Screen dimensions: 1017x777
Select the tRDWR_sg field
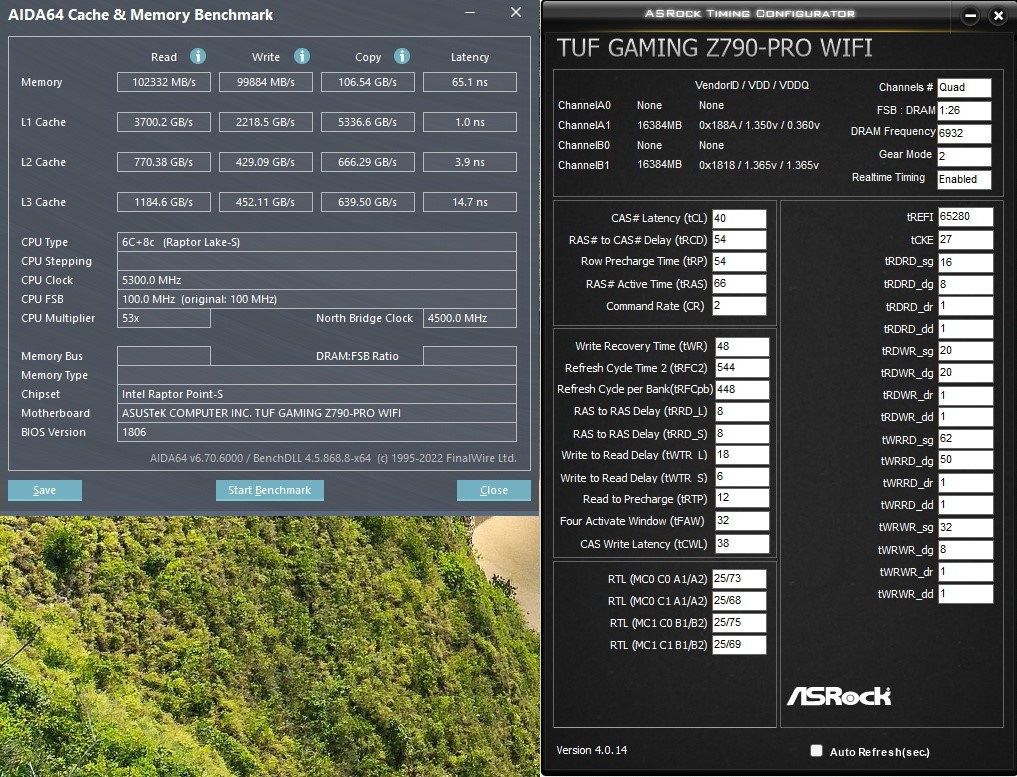965,351
